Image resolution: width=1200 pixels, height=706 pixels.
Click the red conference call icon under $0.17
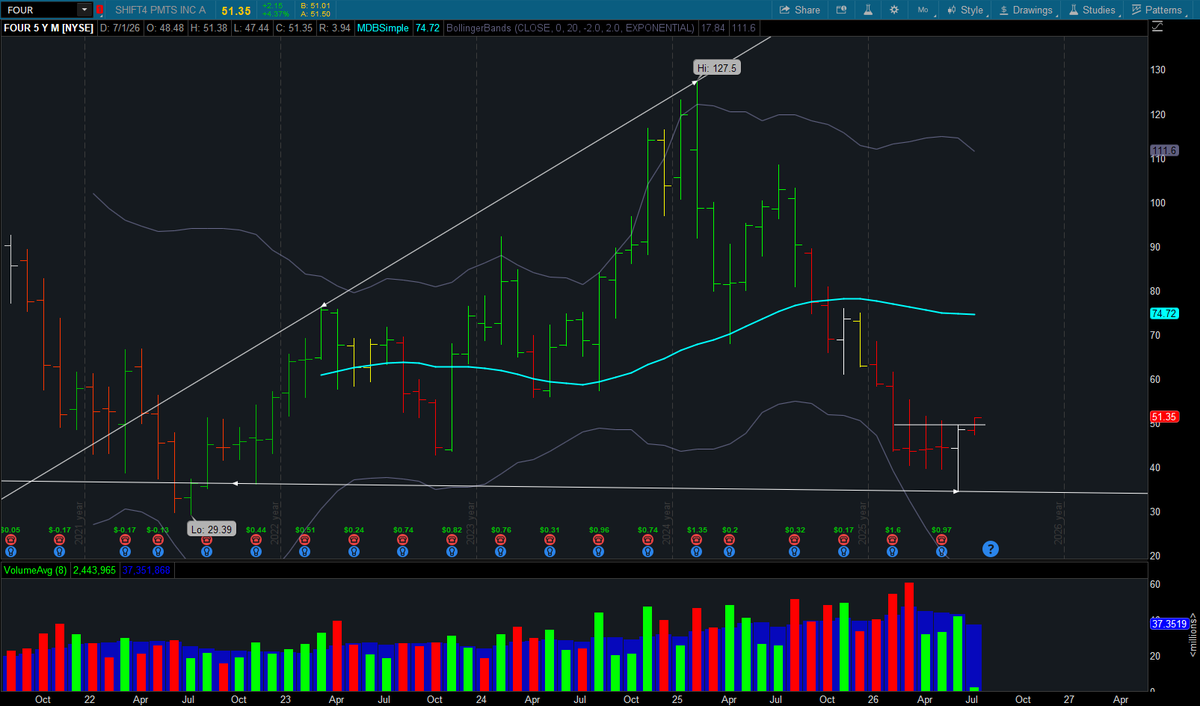[x=844, y=539]
